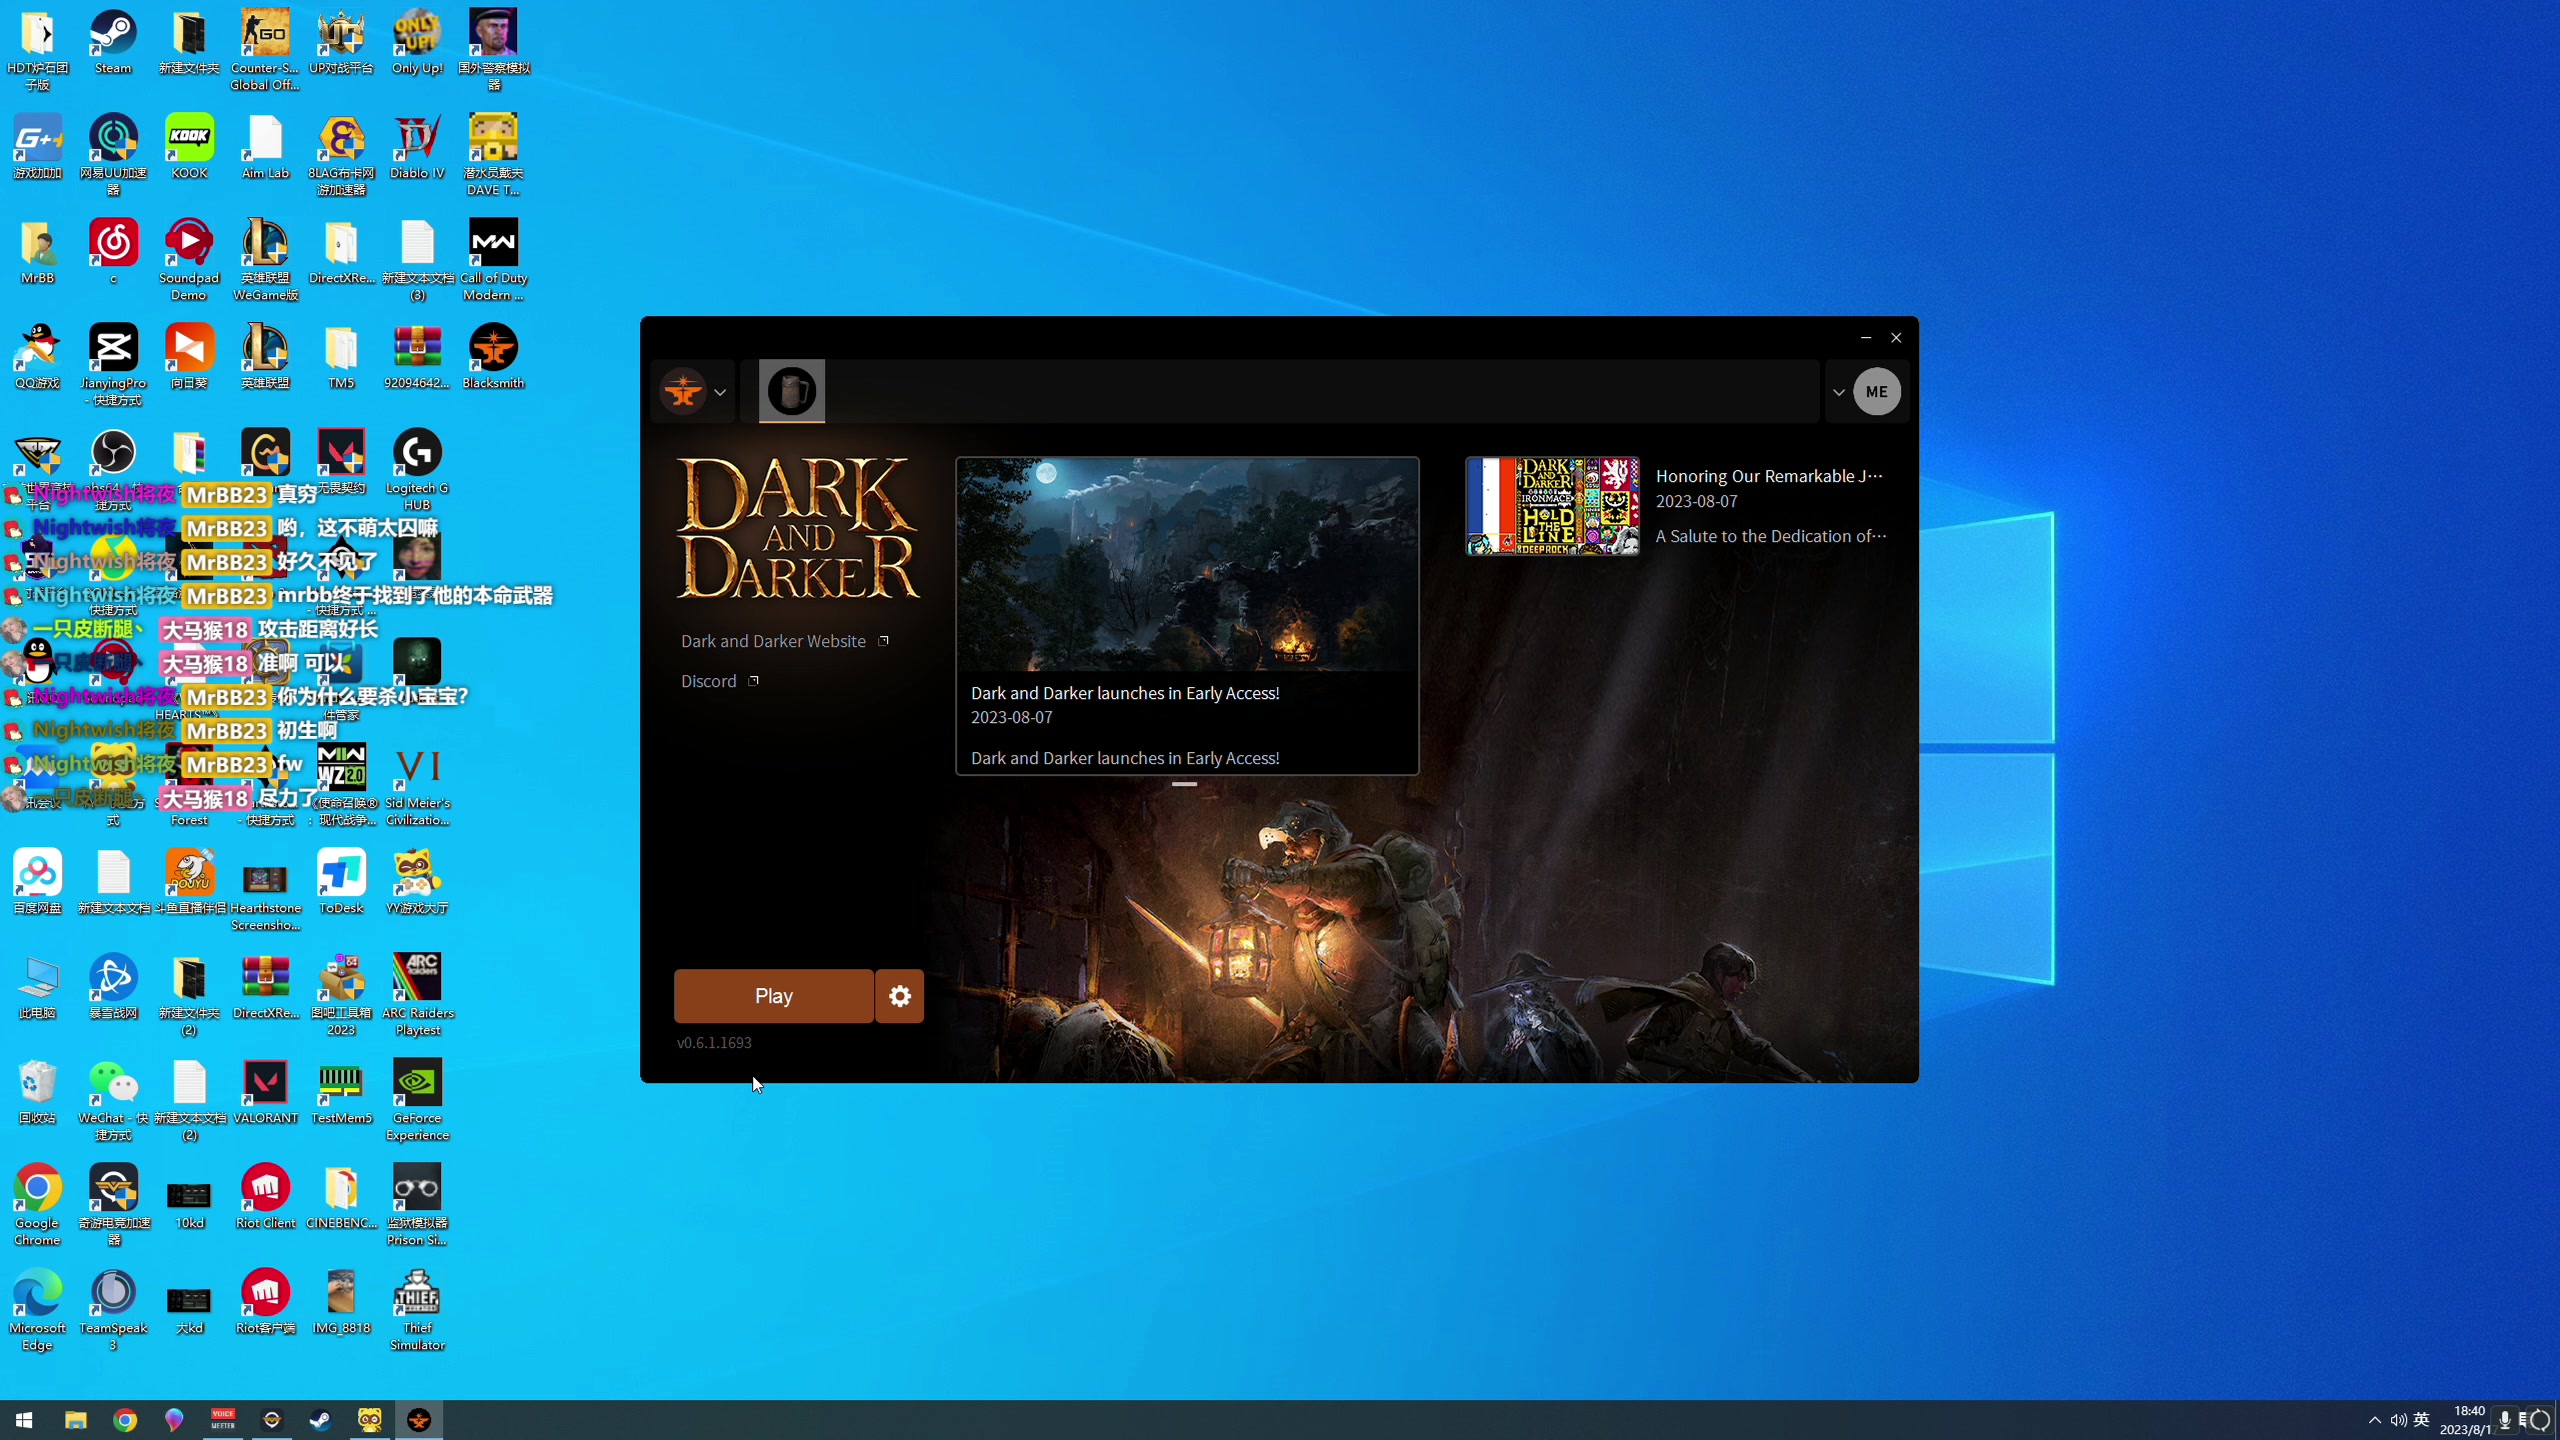
Task: Select Sid Meier's Civilization VI icon
Action: click(x=417, y=785)
